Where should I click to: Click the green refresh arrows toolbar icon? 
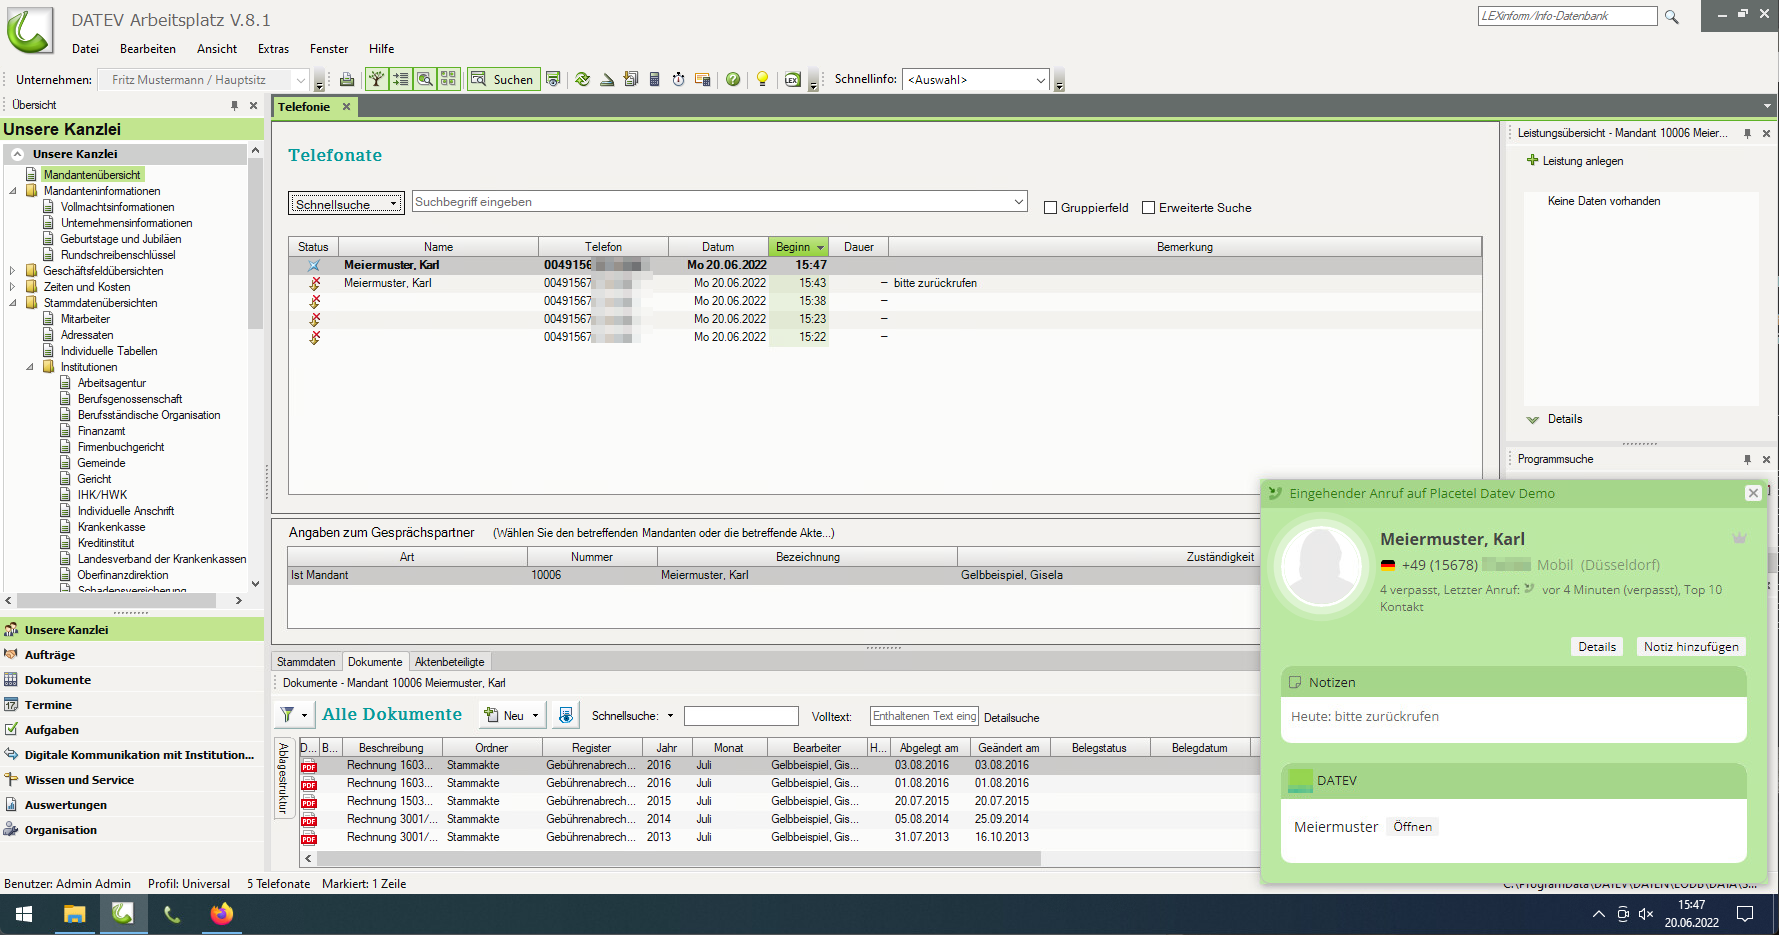click(582, 79)
